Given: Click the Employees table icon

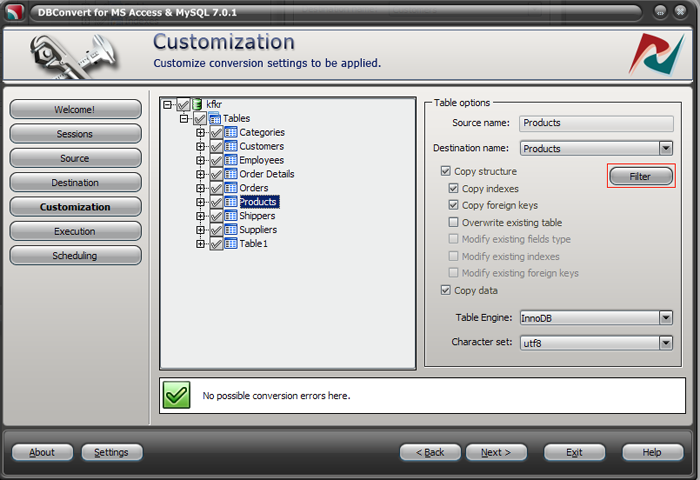Looking at the screenshot, I should 231,160.
